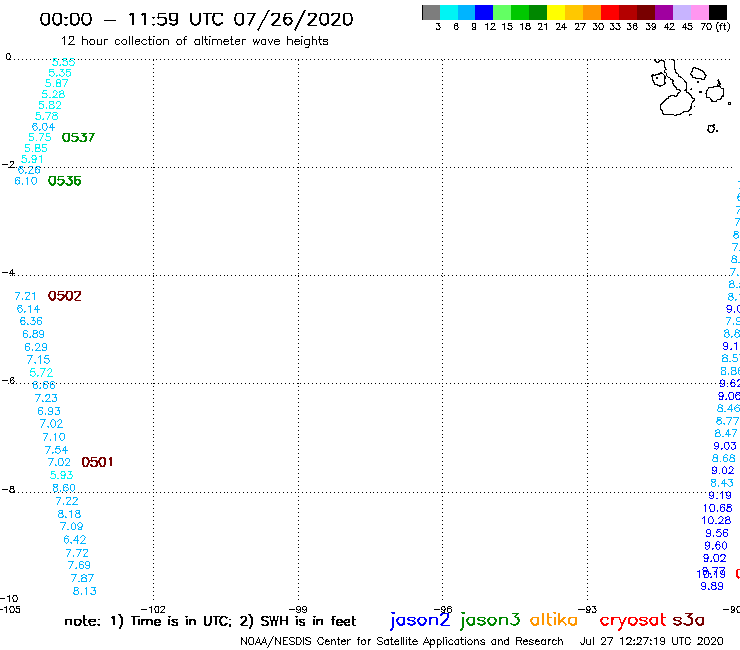Click the altika satellite label
Viewport: 740px width, 650px height.
554,620
